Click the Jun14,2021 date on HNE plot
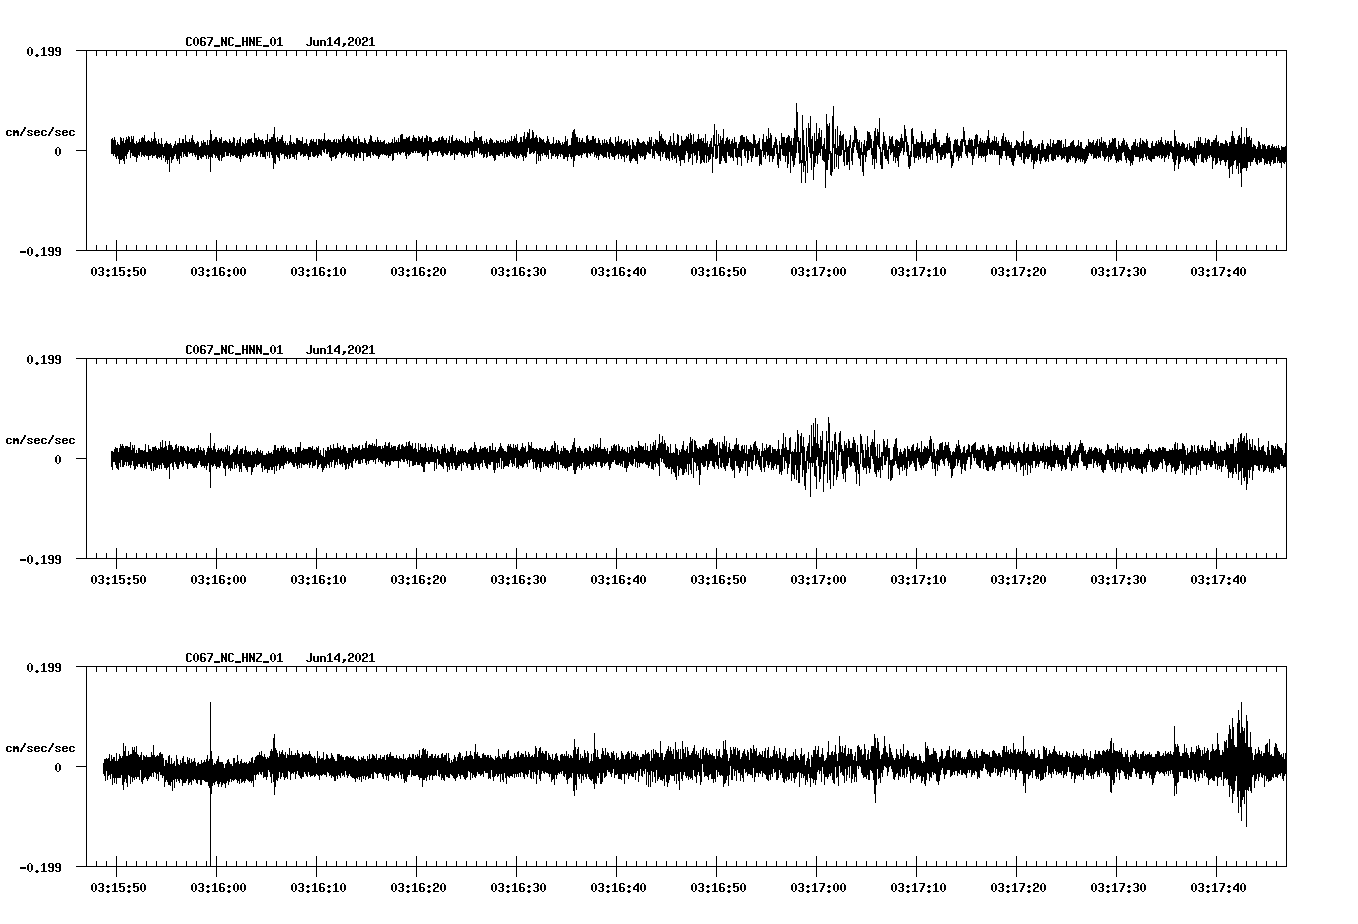 click(x=340, y=42)
